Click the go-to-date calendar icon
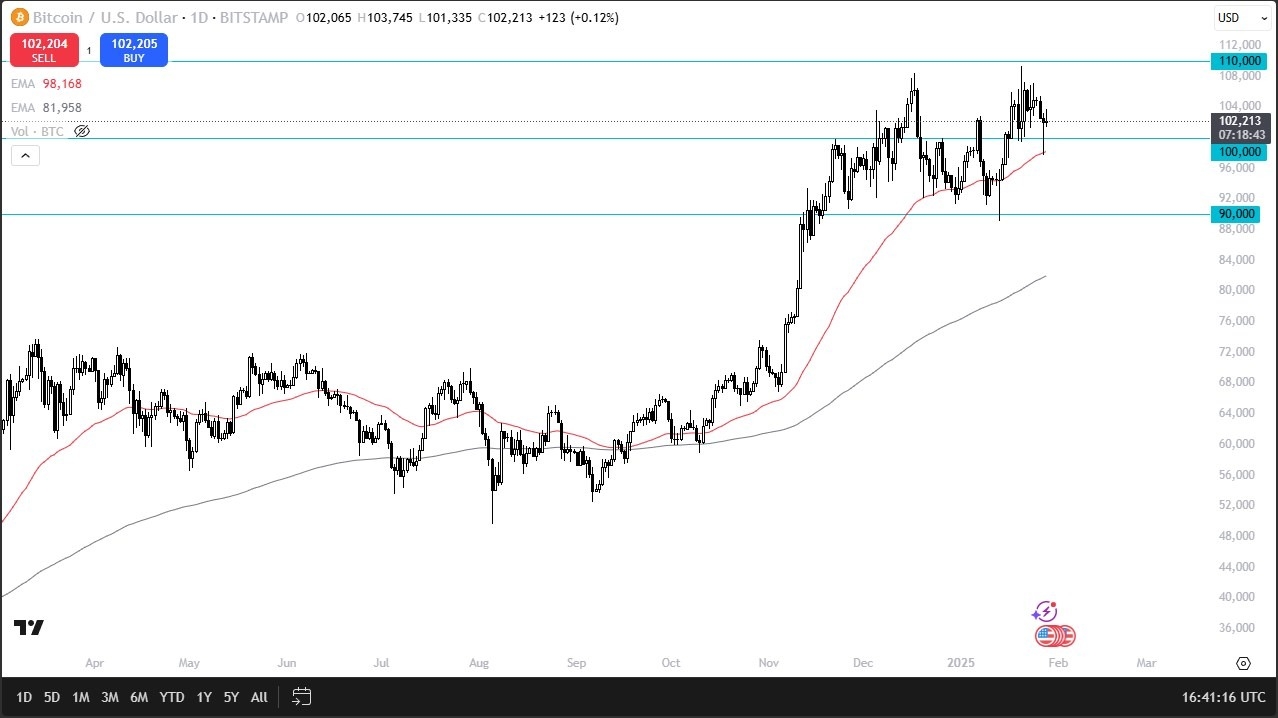The image size is (1278, 718). (301, 697)
